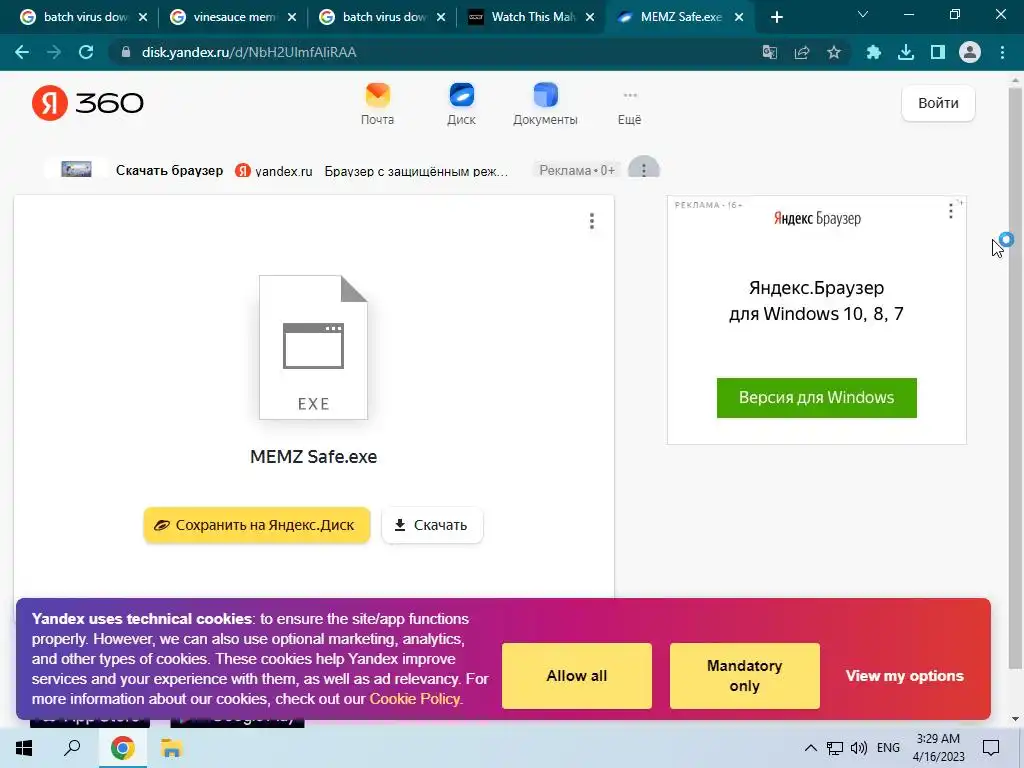Click the MEMZ Safe.exe file name
The height and width of the screenshot is (768, 1024).
313,456
